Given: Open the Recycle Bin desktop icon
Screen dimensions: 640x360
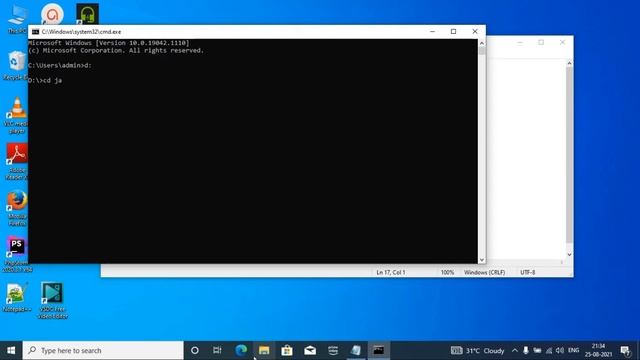Looking at the screenshot, I should [16, 65].
